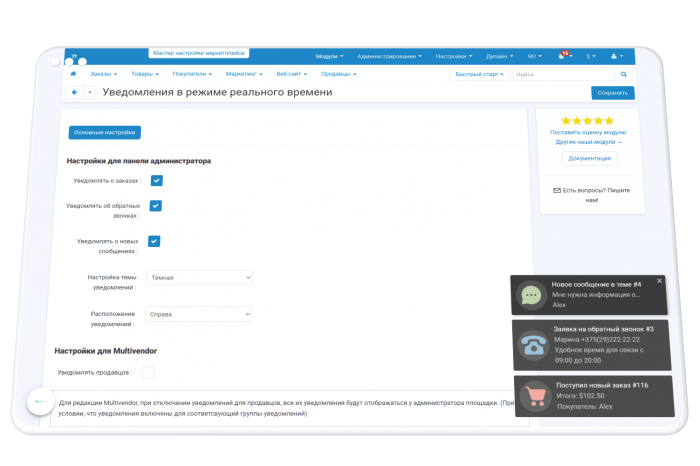Click Документация button
Image resolution: width=700 pixels, height=466 pixels.
(x=589, y=158)
